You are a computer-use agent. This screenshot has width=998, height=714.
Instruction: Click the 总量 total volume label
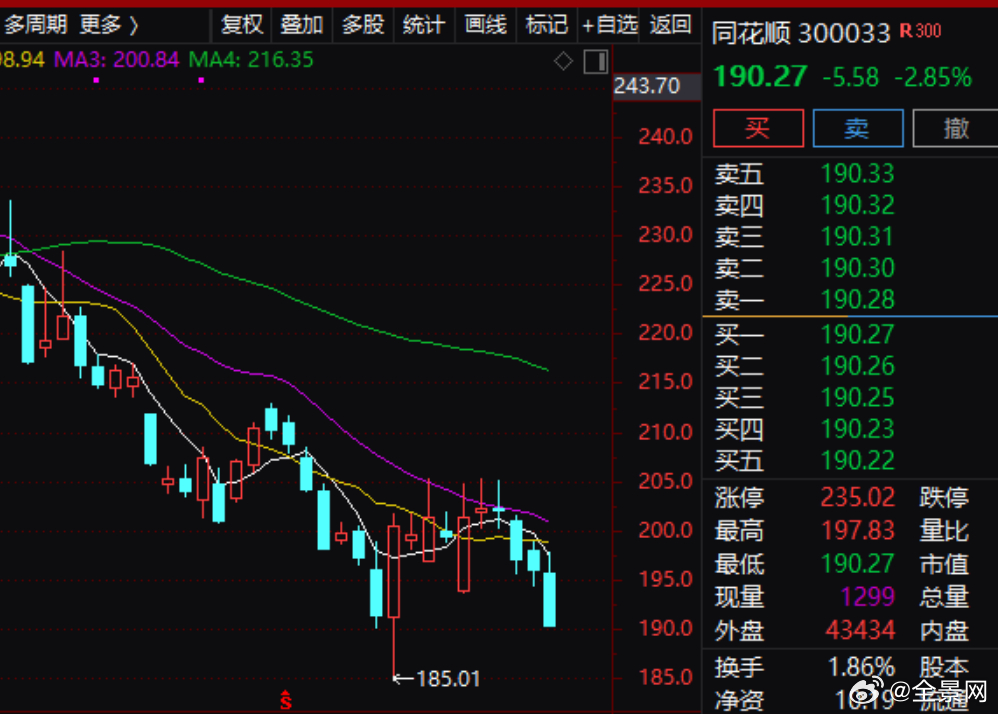coord(944,597)
